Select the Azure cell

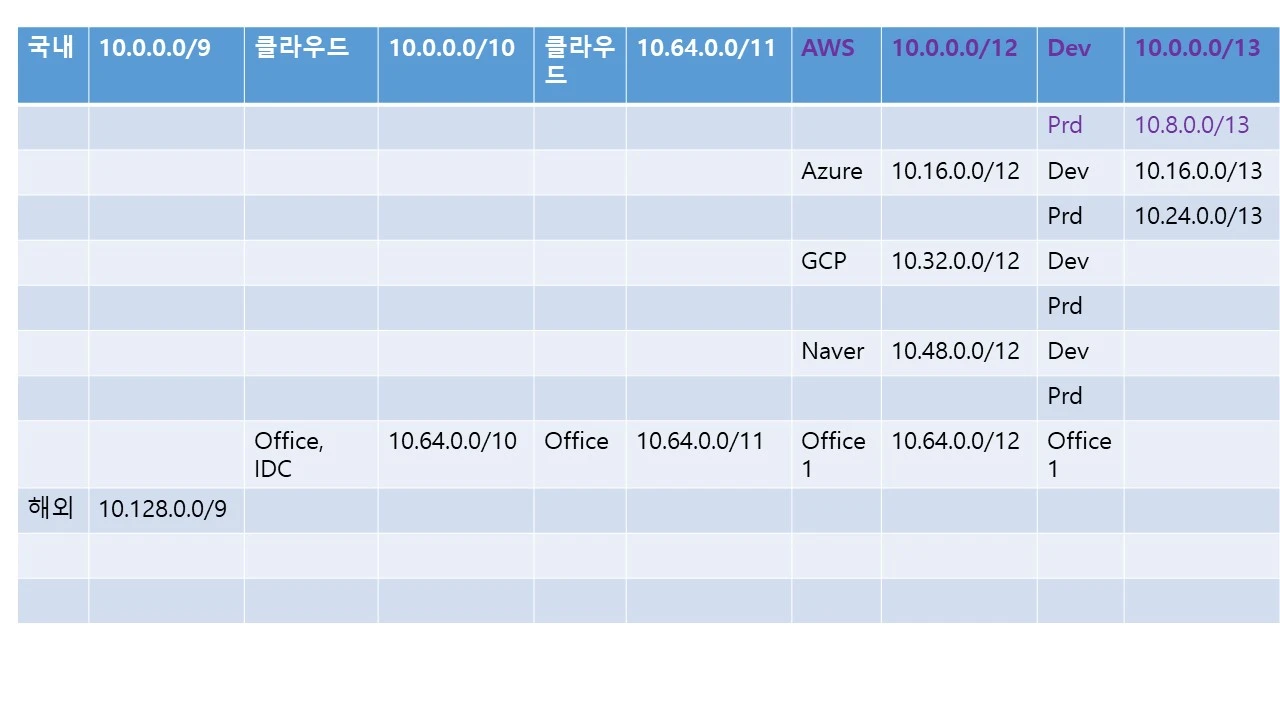point(836,171)
